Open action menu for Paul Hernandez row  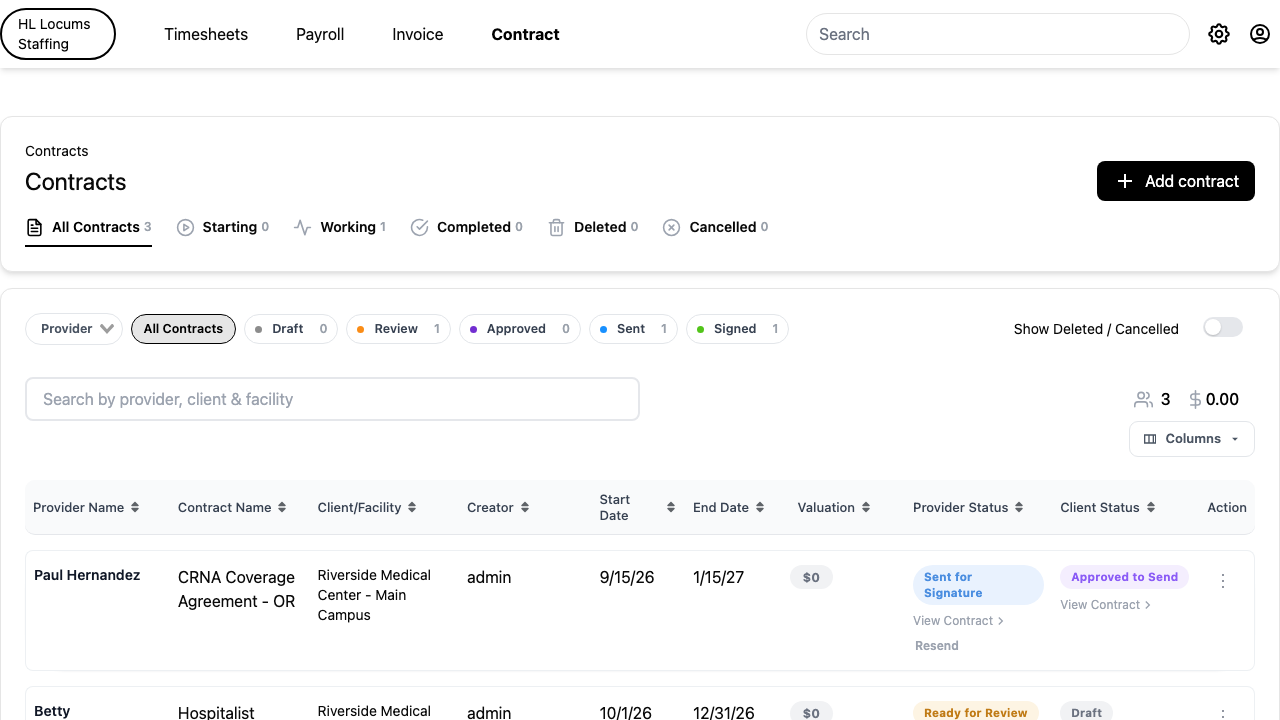[1223, 581]
